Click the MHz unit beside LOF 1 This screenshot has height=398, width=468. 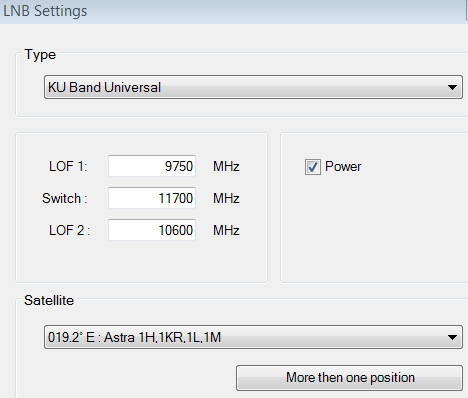(x=226, y=166)
